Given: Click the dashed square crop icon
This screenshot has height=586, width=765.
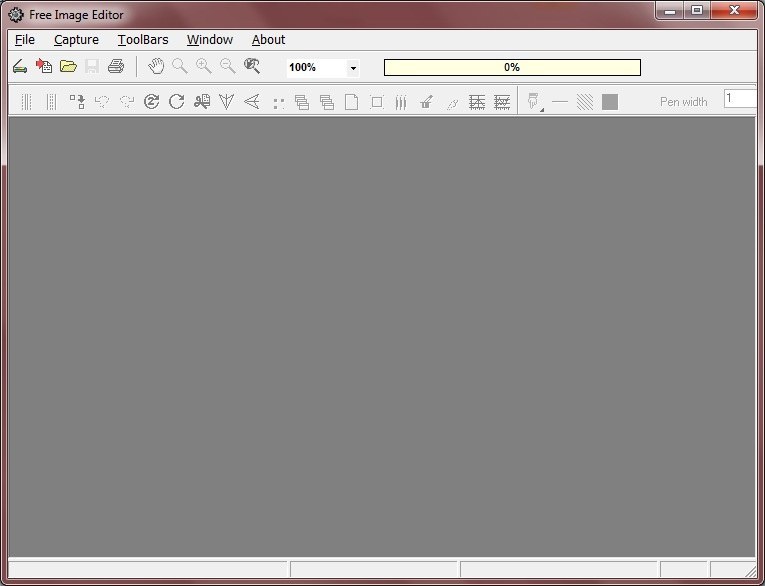Looking at the screenshot, I should [x=377, y=102].
